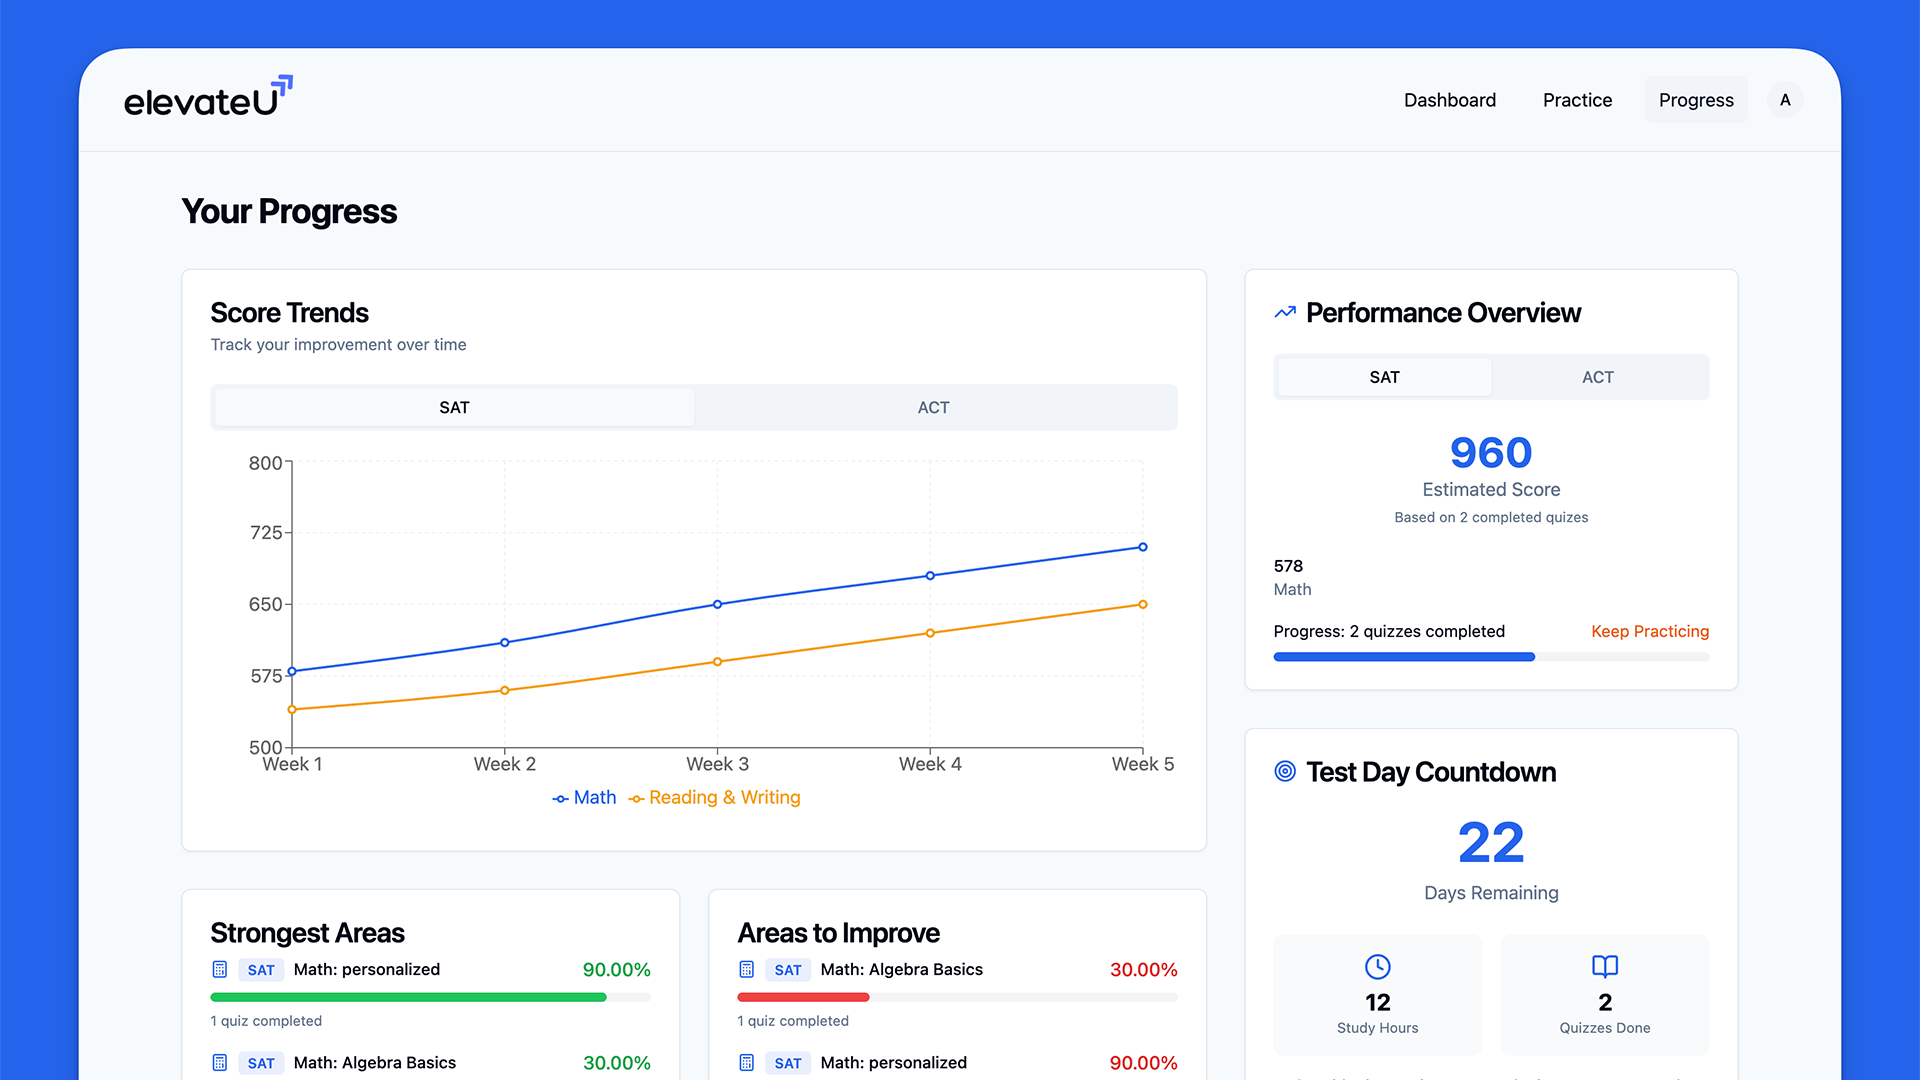1920x1080 pixels.
Task: Switch Score Trends to the SAT tab
Action: [x=454, y=407]
